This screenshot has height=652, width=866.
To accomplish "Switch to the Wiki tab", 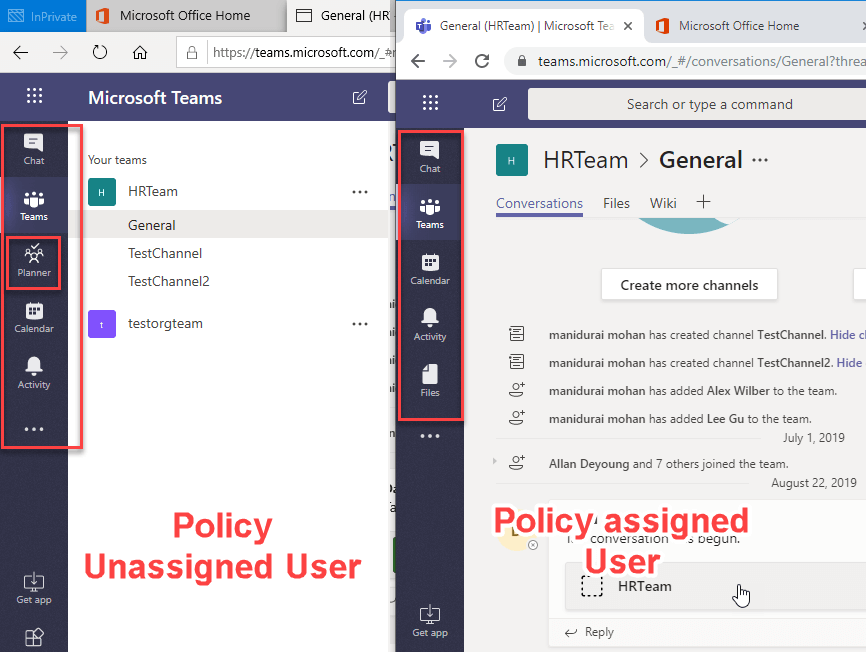I will pos(662,203).
